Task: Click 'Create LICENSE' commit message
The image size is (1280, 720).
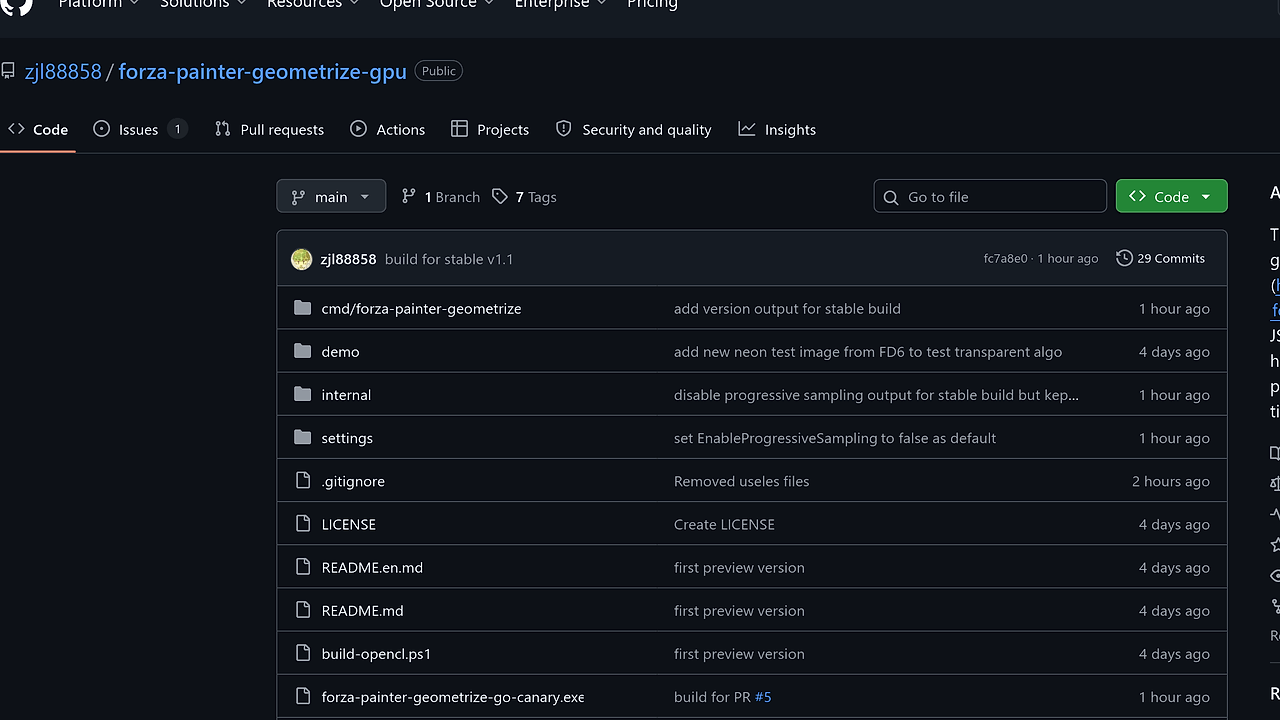Action: click(x=724, y=523)
